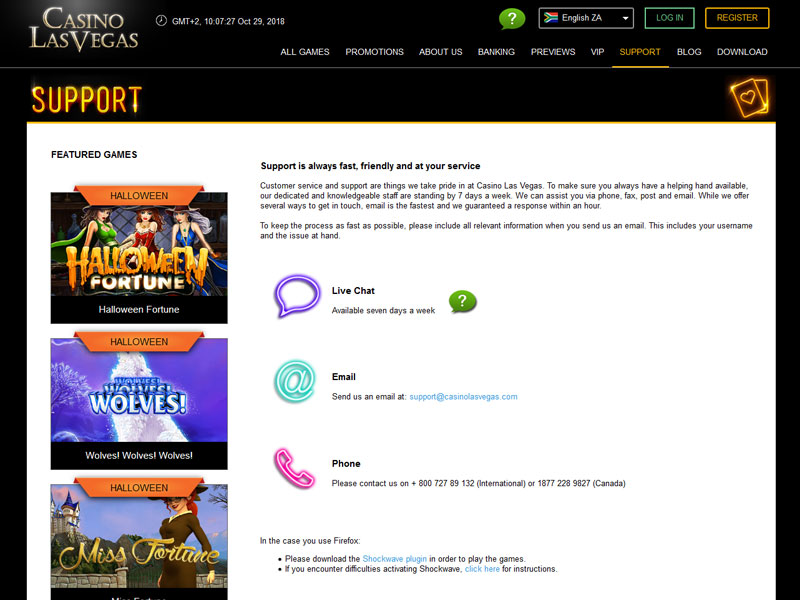Select the VIP menu item
800x600 pixels.
[597, 52]
